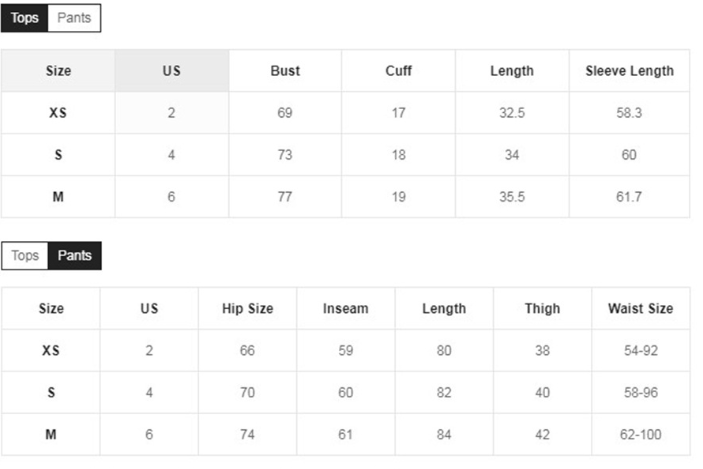The image size is (703, 469).
Task: Open the Tops tab in lower chart
Action: click(x=25, y=256)
